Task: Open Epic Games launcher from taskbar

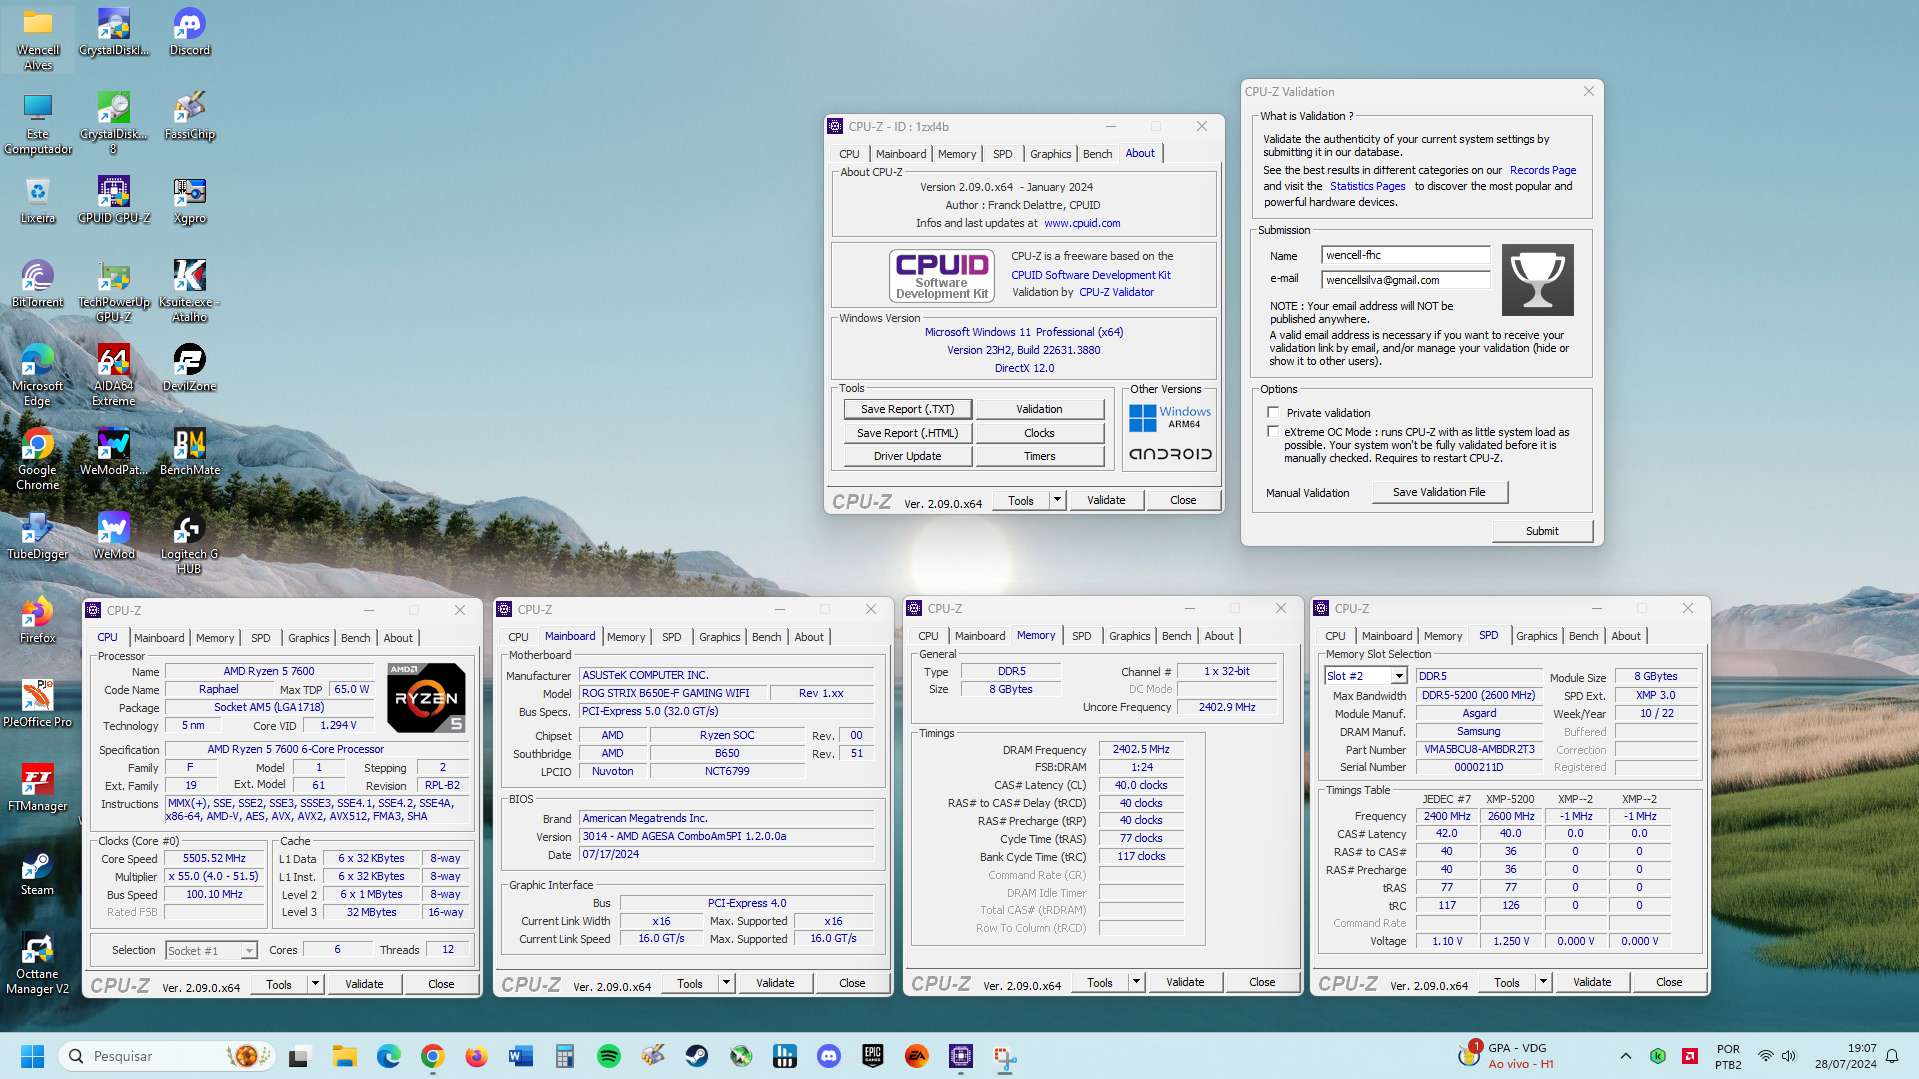Action: [873, 1056]
